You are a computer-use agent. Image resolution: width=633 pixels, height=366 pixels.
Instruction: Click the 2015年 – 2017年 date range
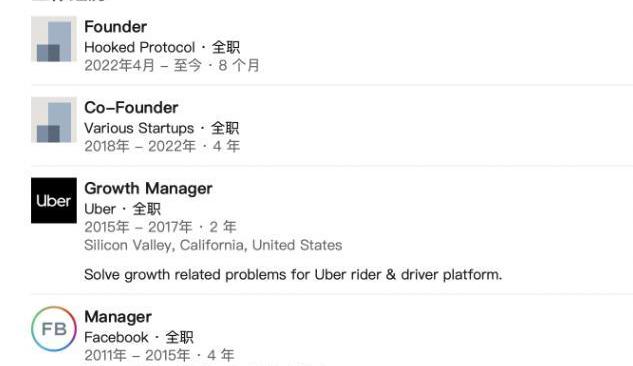(x=138, y=227)
